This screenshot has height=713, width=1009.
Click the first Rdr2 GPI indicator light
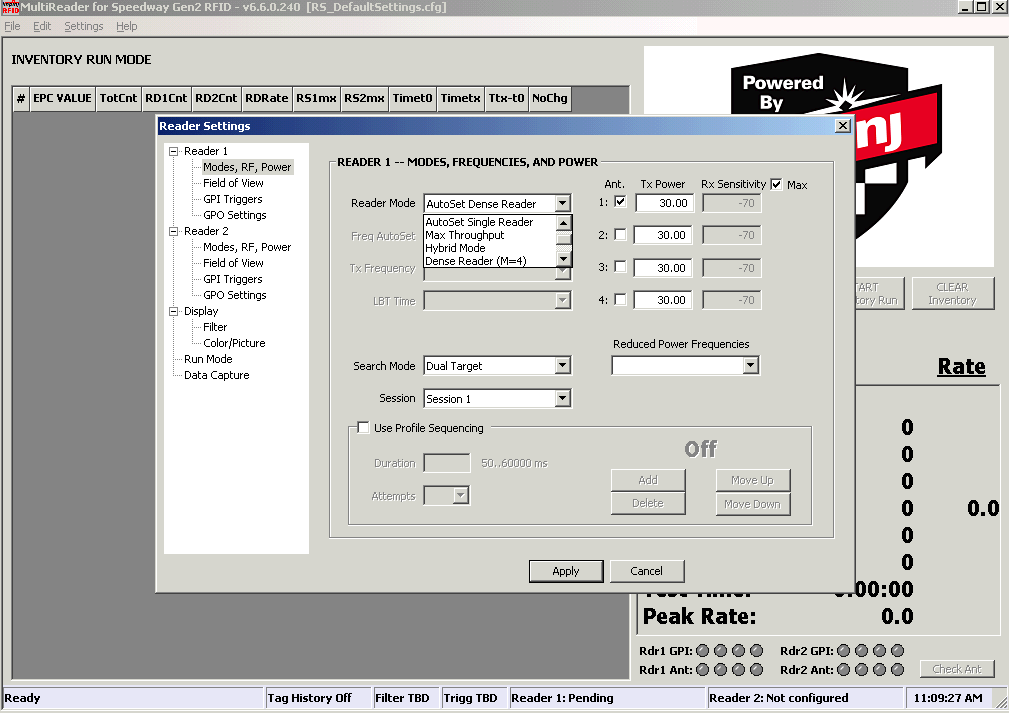pos(843,651)
